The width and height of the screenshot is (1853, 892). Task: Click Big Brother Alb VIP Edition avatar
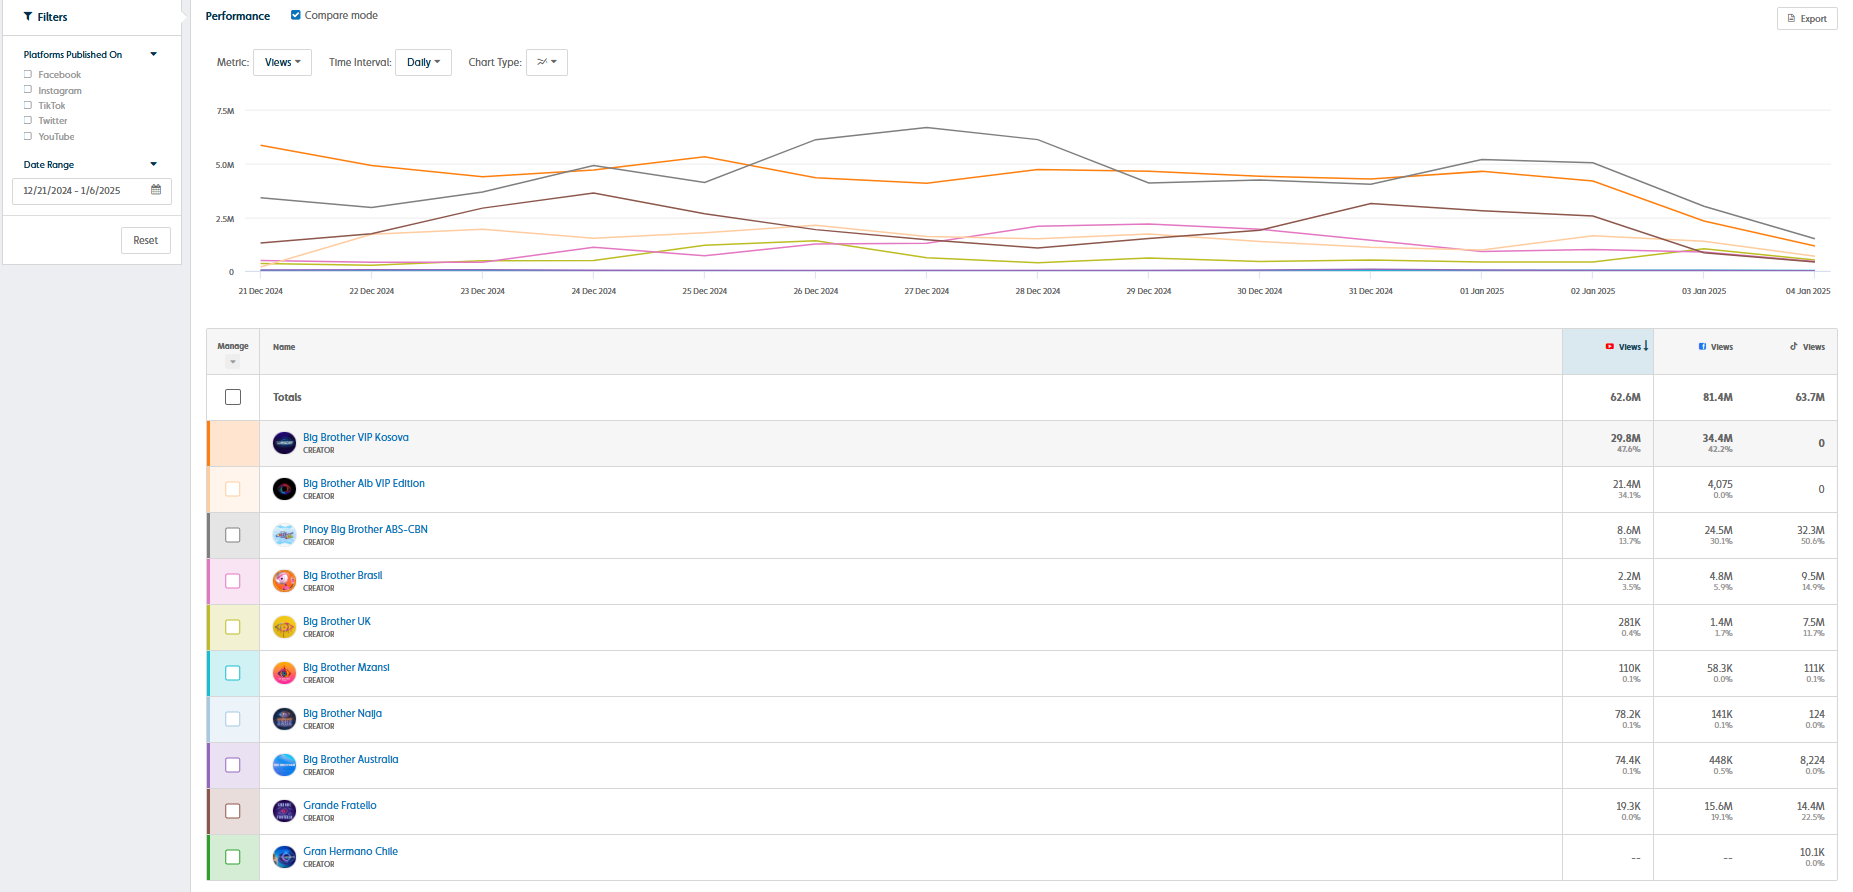pos(284,489)
